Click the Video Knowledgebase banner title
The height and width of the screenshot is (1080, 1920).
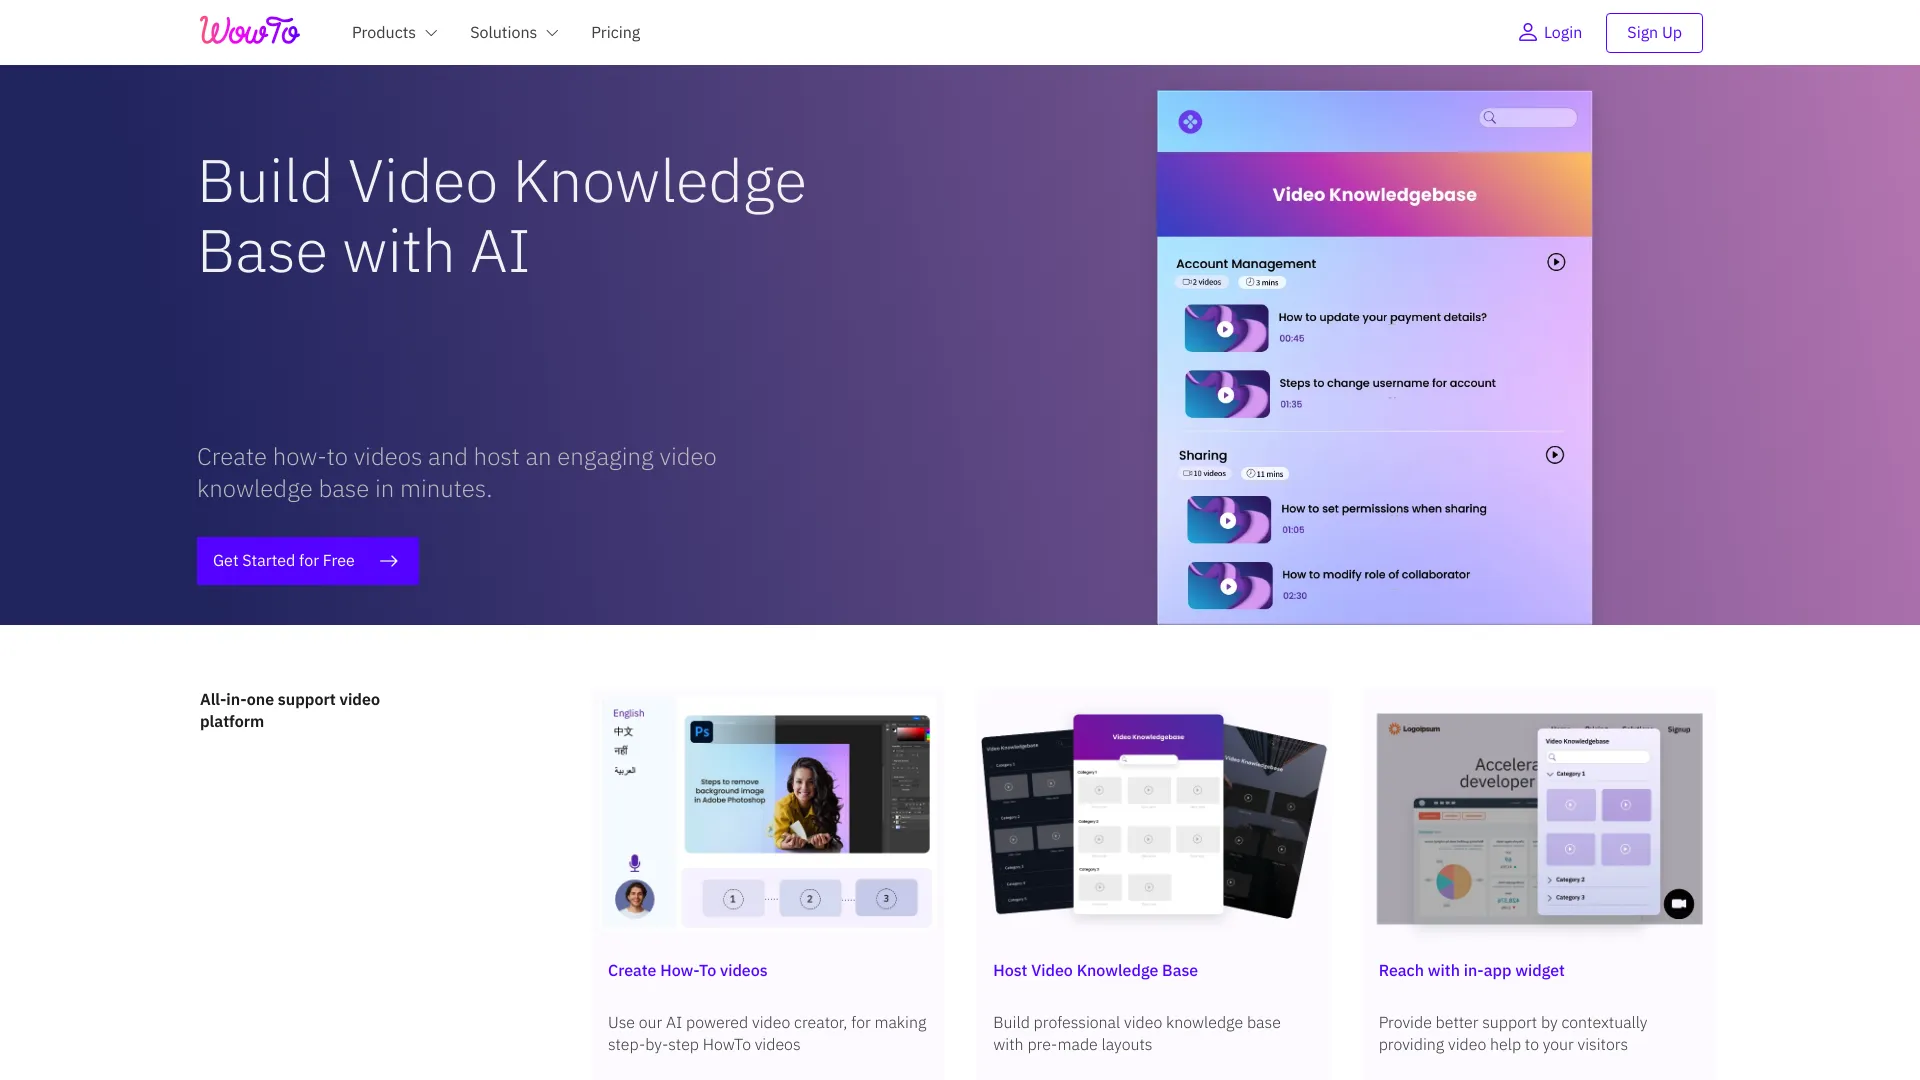(1374, 195)
